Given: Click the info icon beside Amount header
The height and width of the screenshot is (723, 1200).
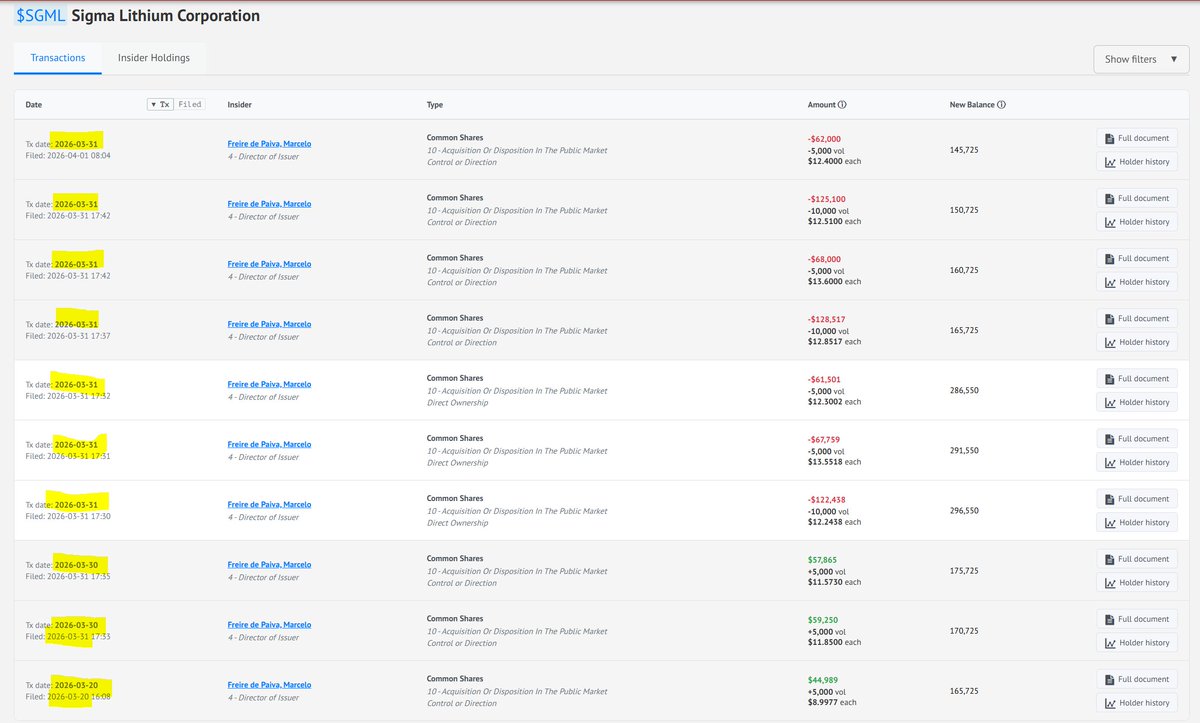Looking at the screenshot, I should [x=842, y=104].
